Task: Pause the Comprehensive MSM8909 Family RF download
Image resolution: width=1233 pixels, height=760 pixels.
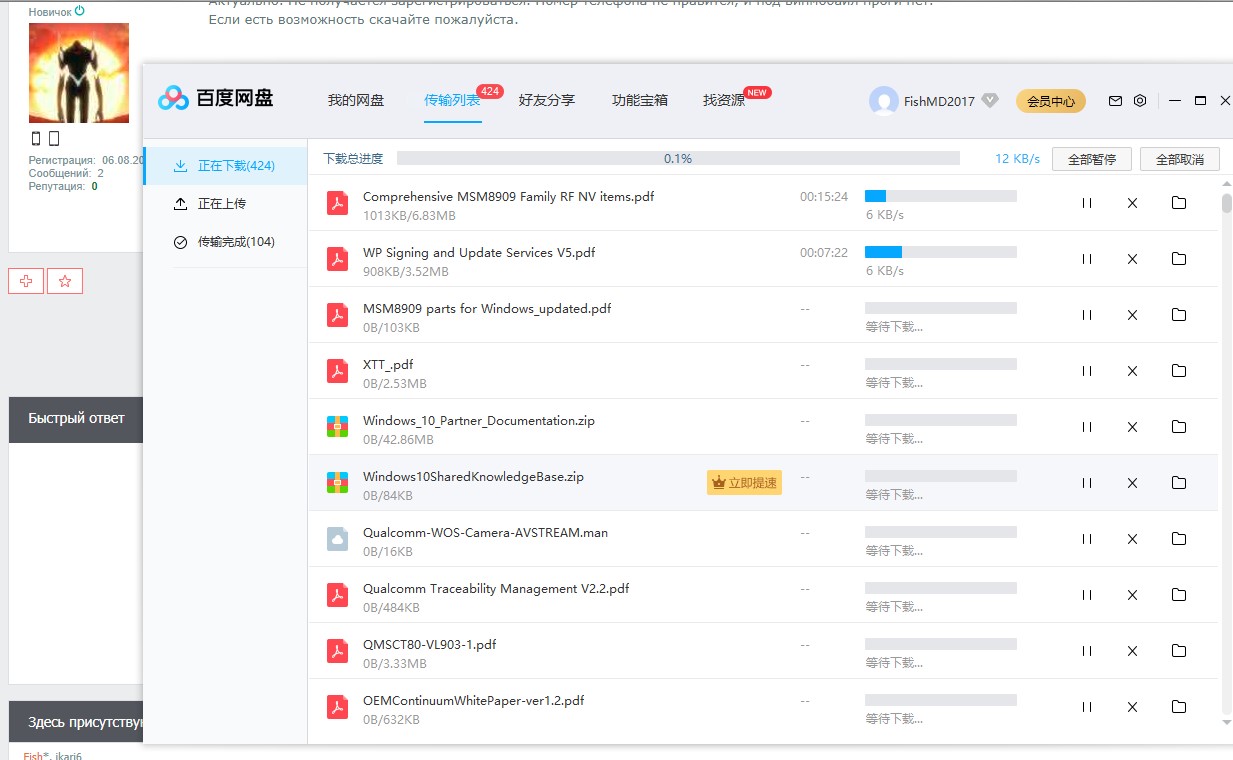Action: pyautogui.click(x=1086, y=203)
